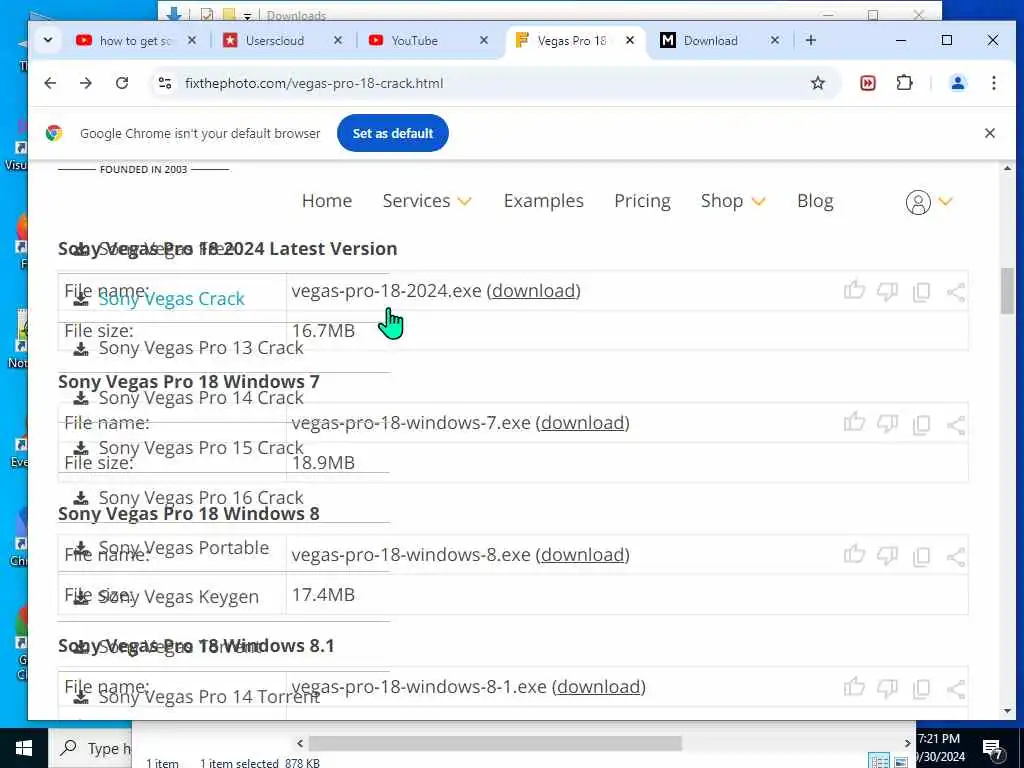This screenshot has width=1024, height=768.
Task: Go forward using Chrome's arrow button
Action: 86,83
